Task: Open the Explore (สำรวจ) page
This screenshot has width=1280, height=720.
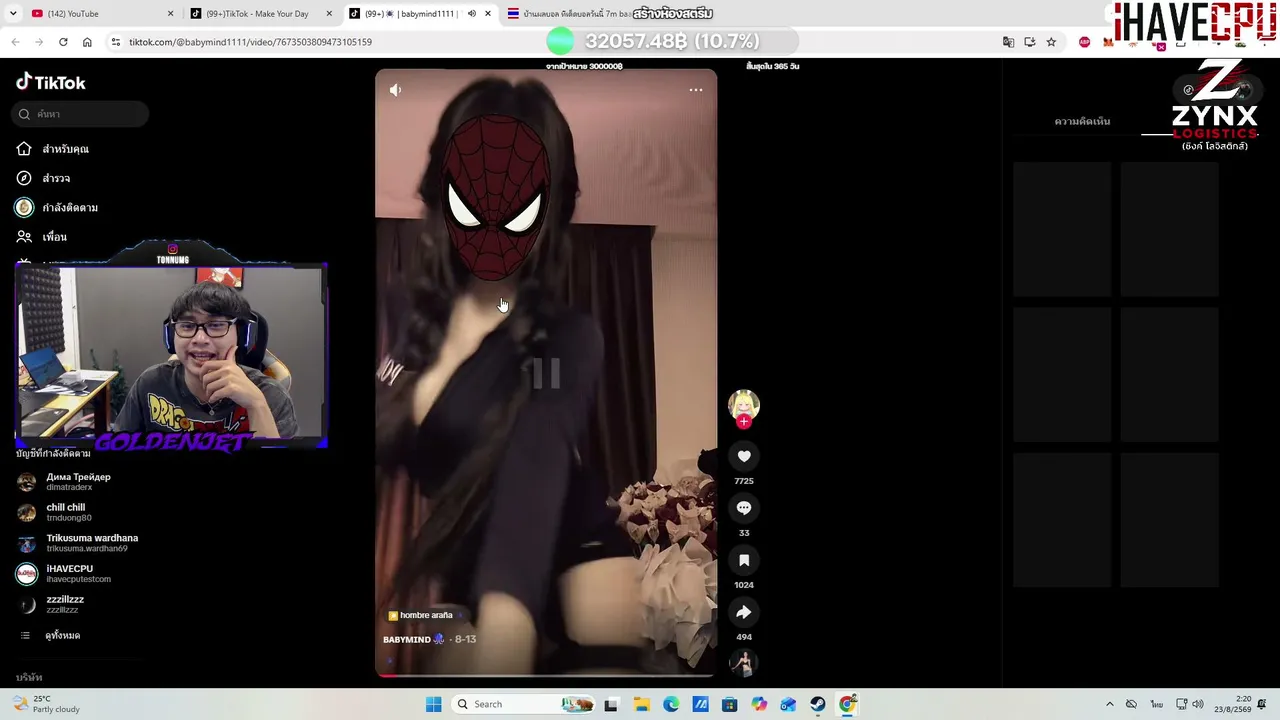Action: click(44, 178)
